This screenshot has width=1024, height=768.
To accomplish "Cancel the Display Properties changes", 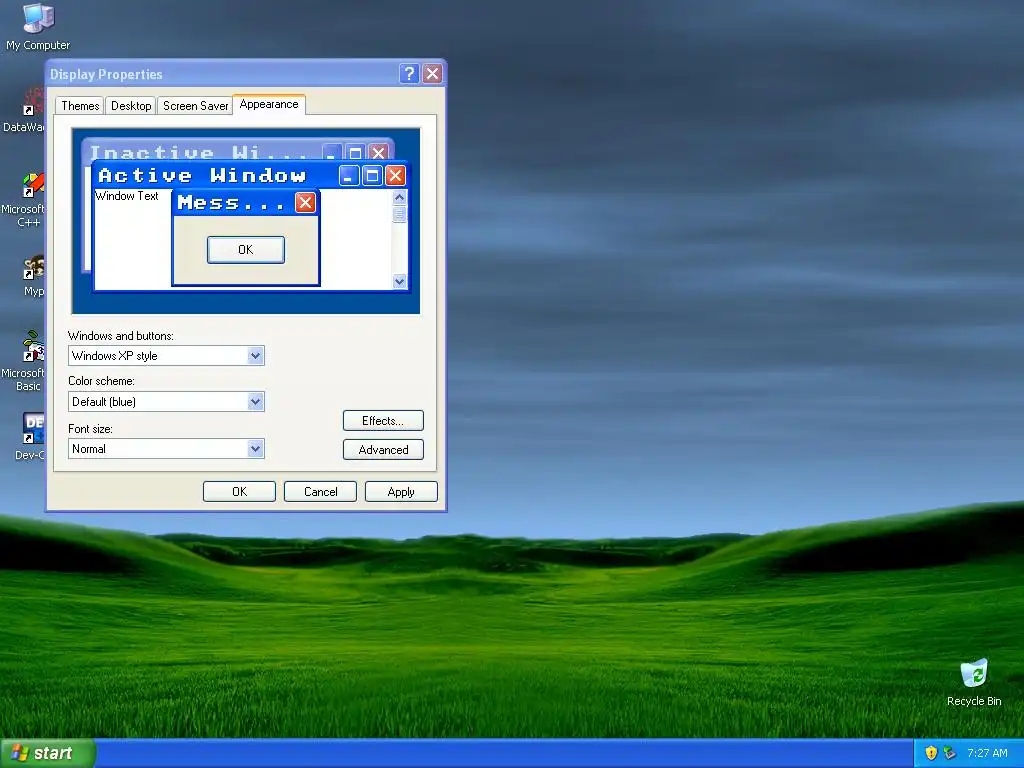I will 320,492.
